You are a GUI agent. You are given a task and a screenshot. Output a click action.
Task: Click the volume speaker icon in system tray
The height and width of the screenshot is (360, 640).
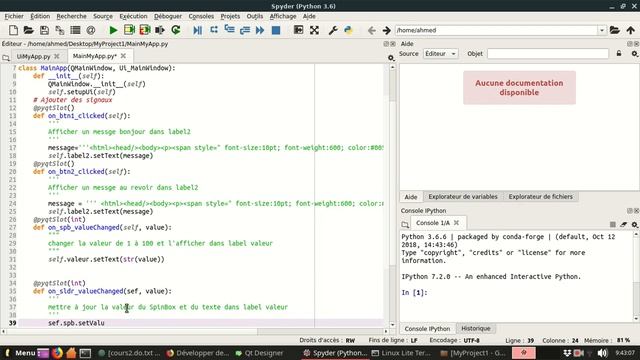(602, 353)
